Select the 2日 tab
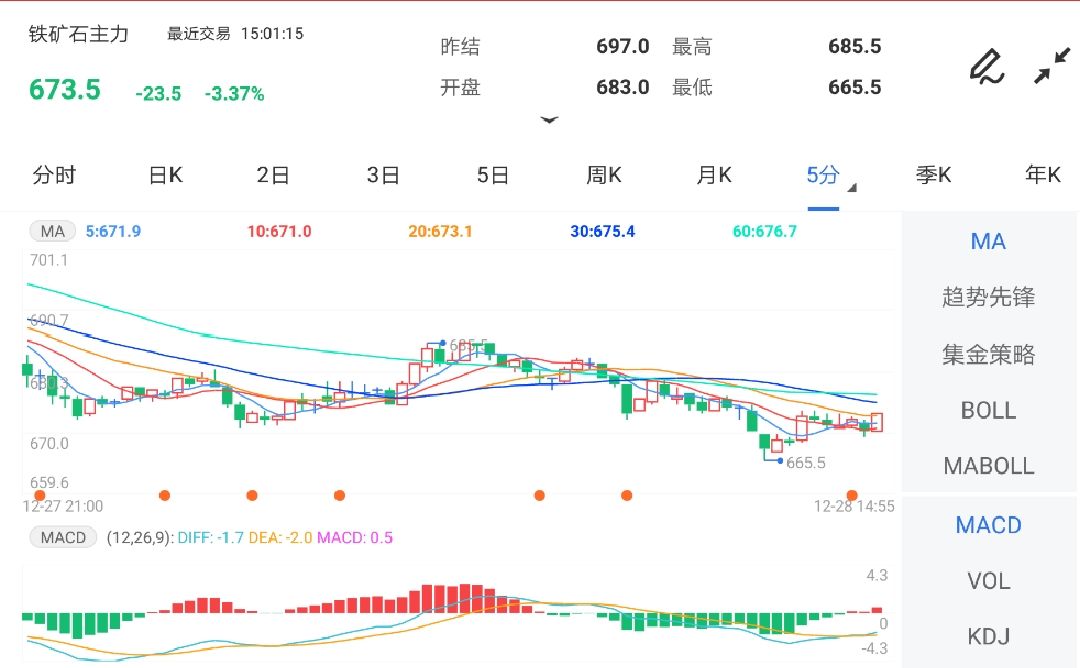This screenshot has height=668, width=1080. [x=273, y=175]
